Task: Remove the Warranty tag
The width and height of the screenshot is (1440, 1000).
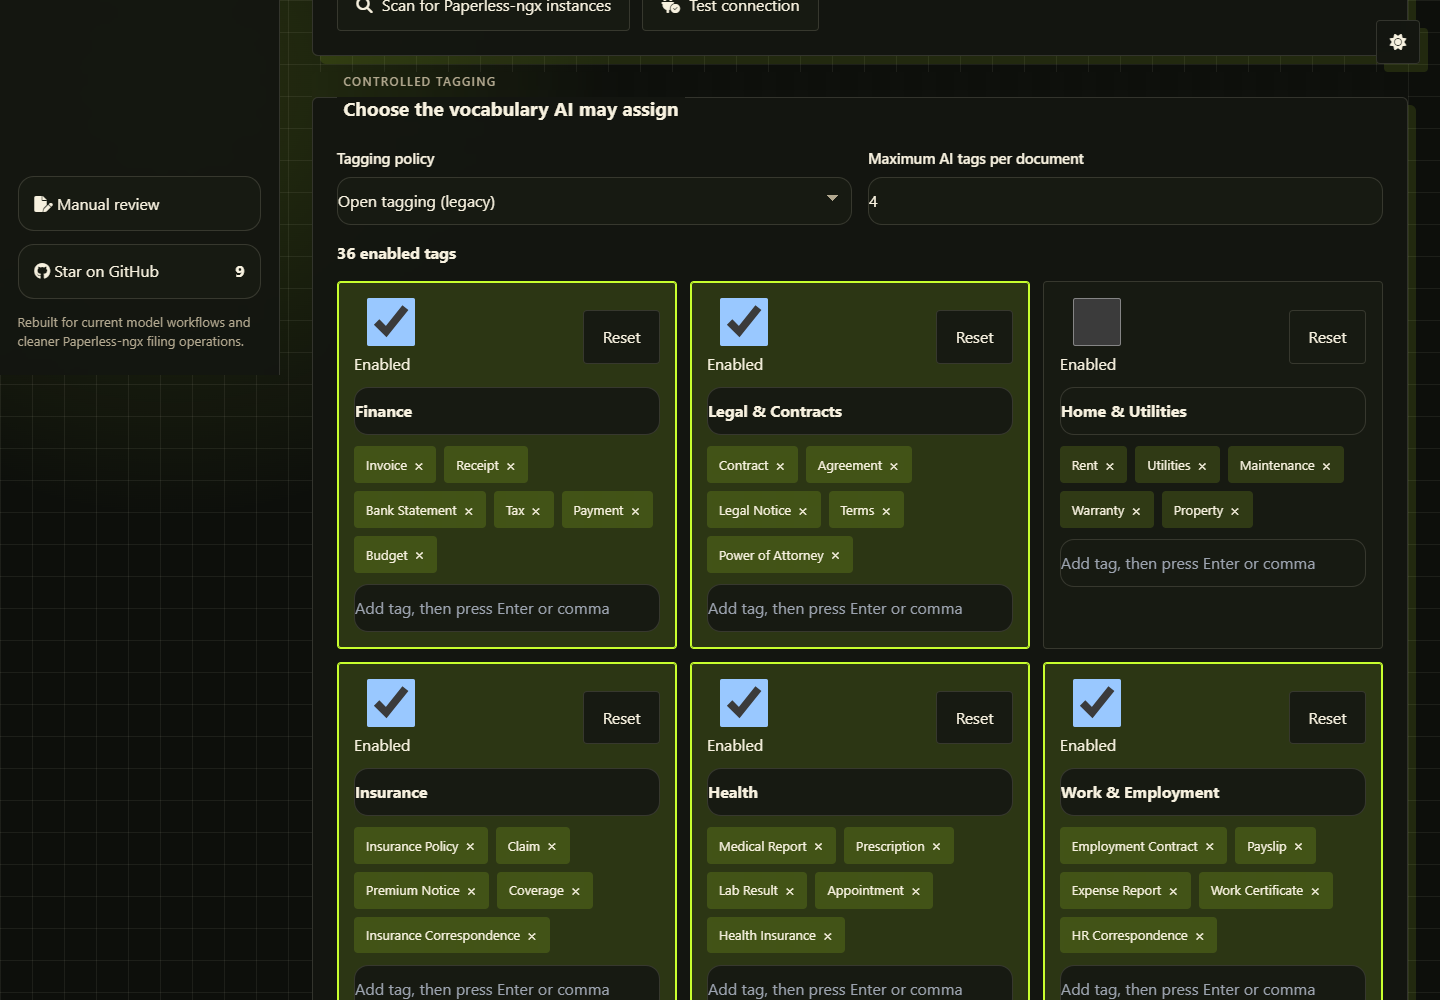Action: tap(1136, 512)
